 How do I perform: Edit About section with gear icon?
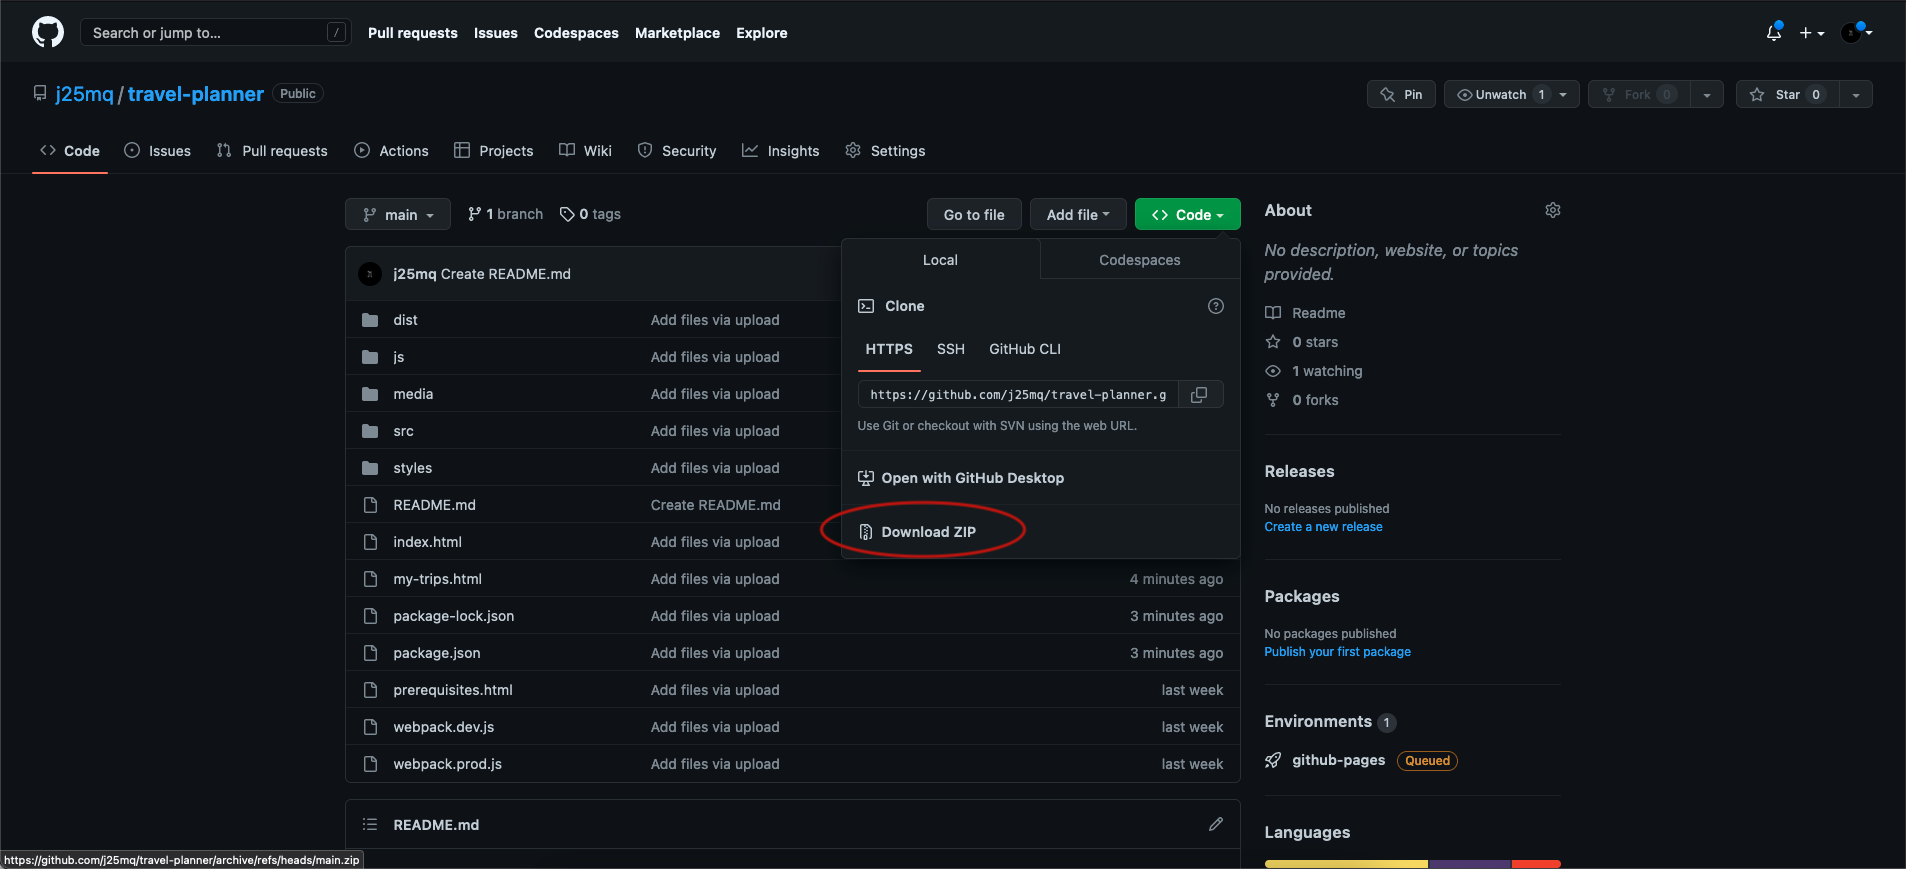tap(1553, 210)
